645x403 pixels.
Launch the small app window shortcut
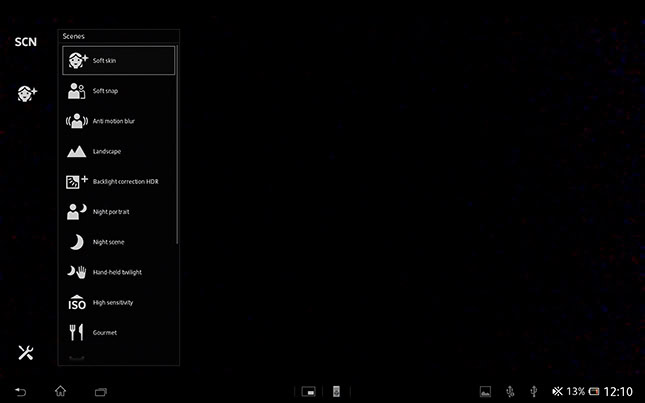(310, 390)
